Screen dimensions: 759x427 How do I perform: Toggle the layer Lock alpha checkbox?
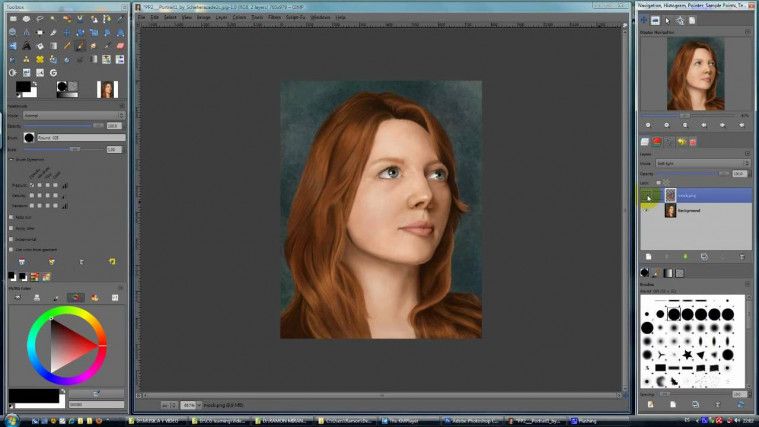click(658, 183)
